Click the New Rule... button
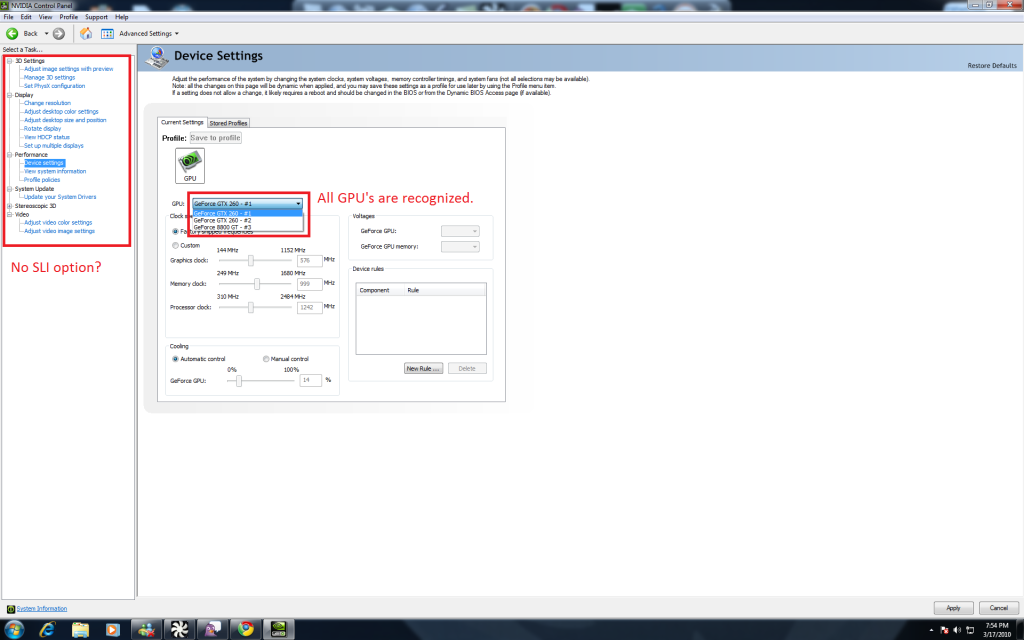 423,369
